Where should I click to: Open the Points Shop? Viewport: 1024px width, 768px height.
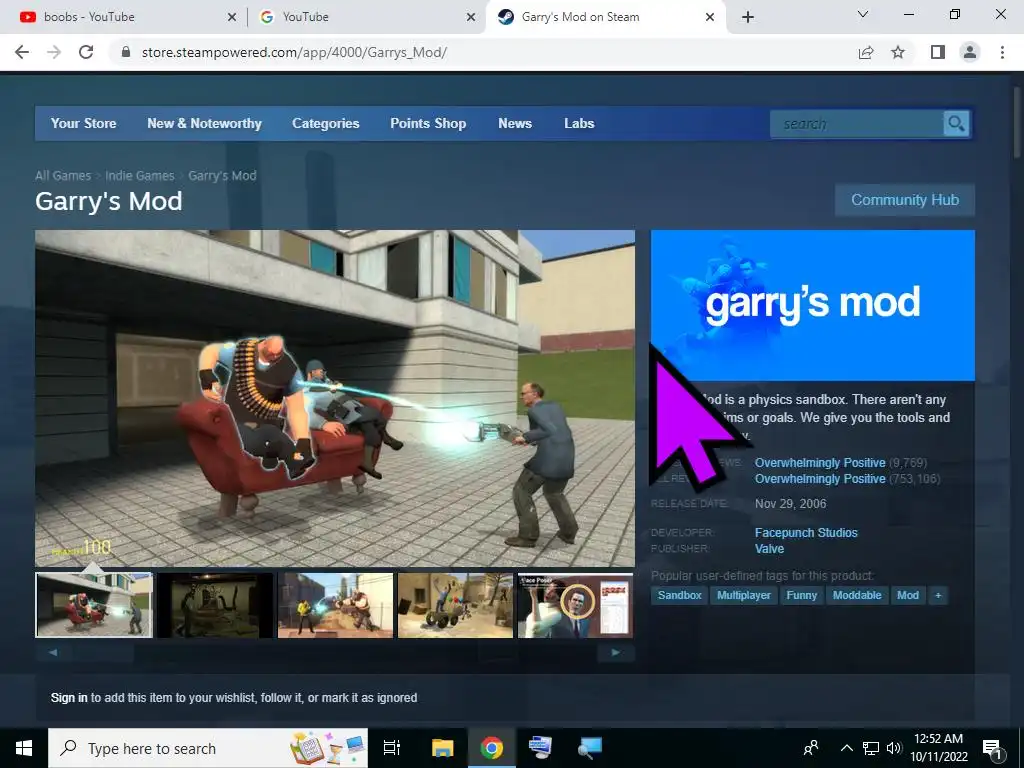428,123
